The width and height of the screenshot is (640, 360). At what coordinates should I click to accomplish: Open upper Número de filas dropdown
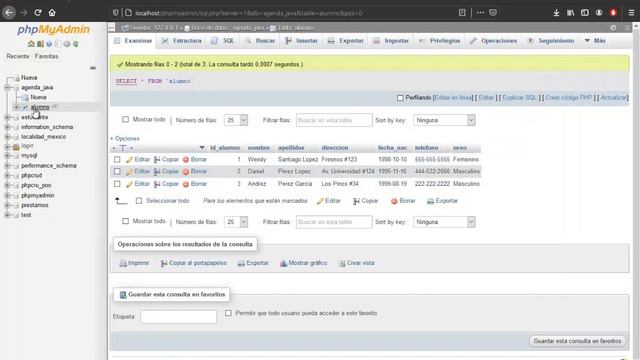[236, 120]
